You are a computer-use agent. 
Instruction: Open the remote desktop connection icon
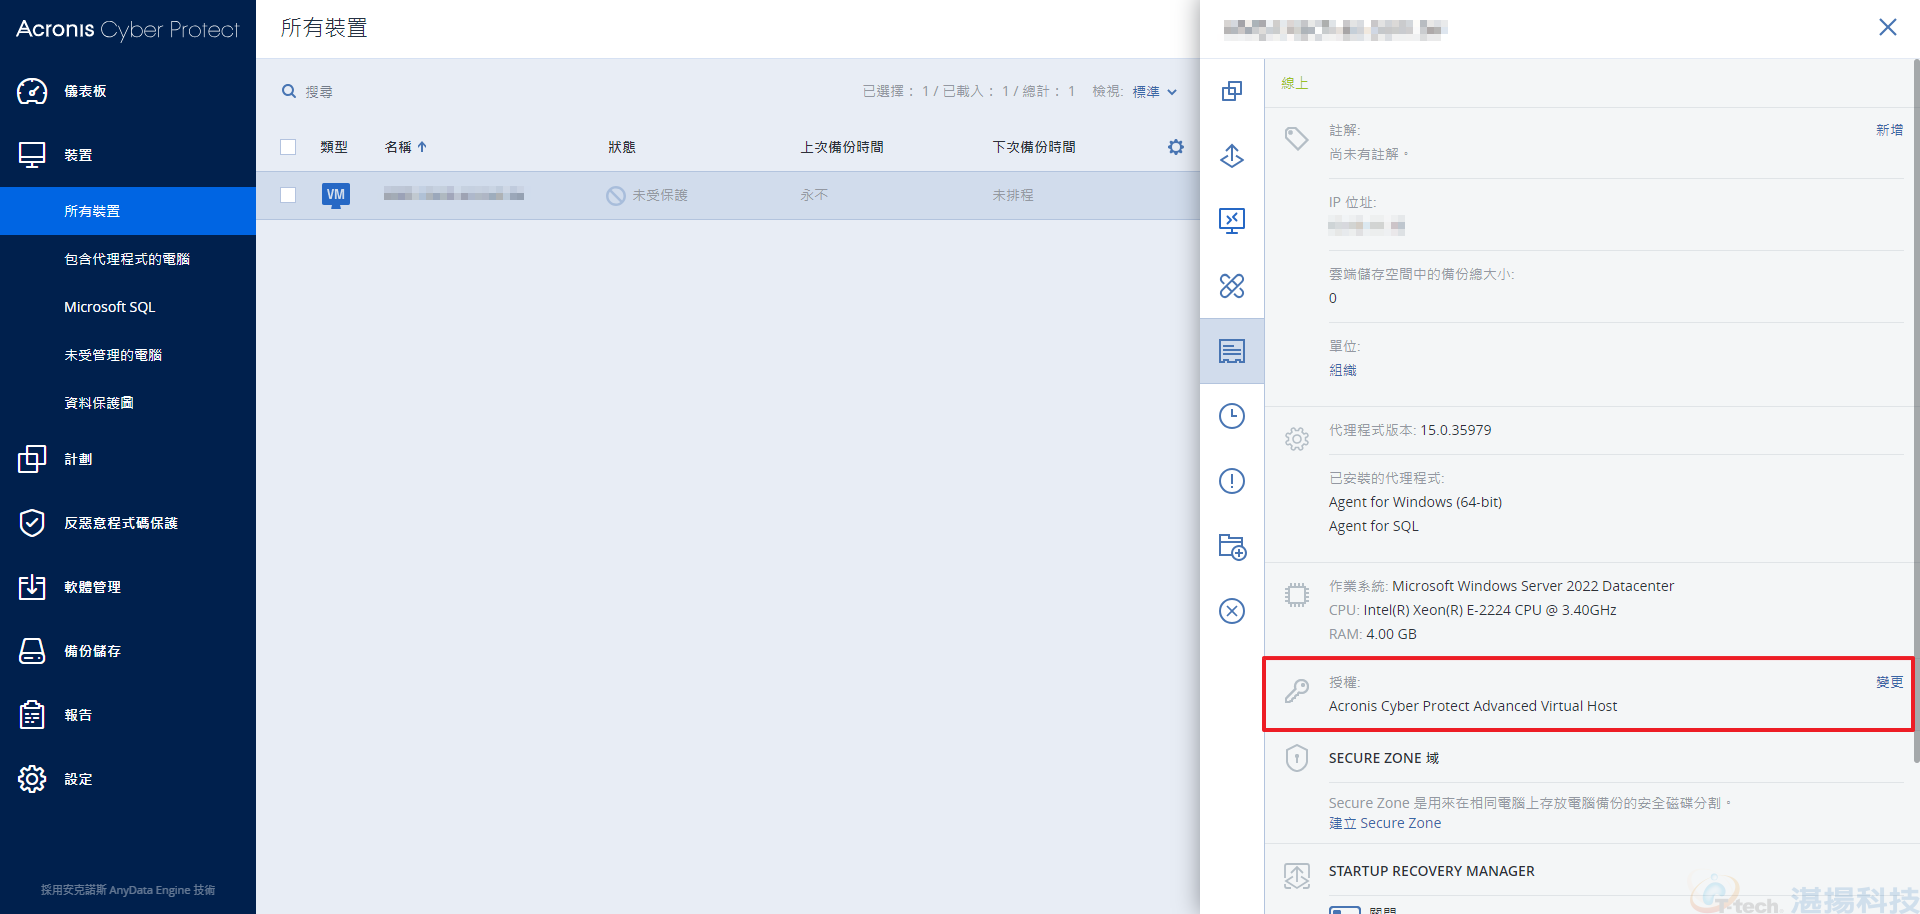click(1232, 221)
